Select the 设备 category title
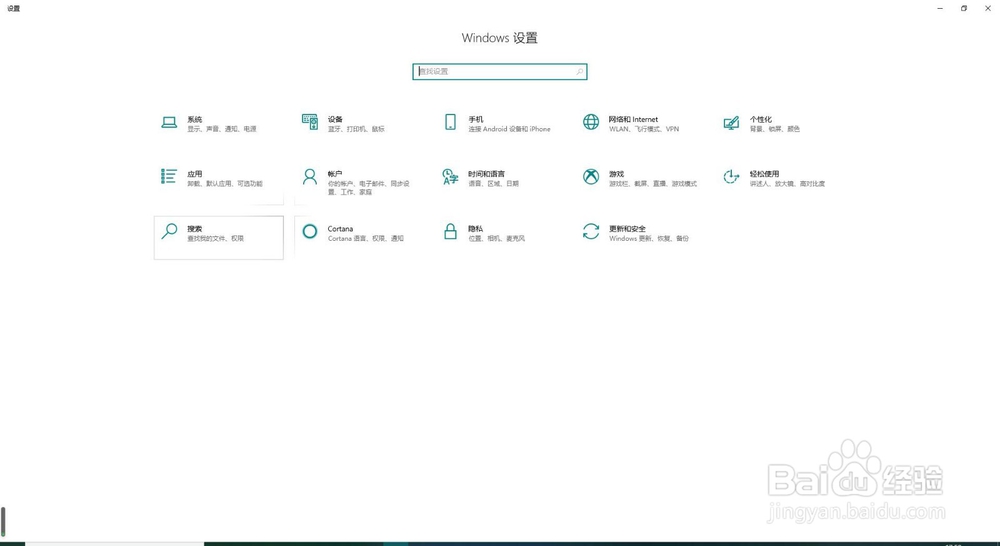The image size is (1000, 546). pos(335,119)
